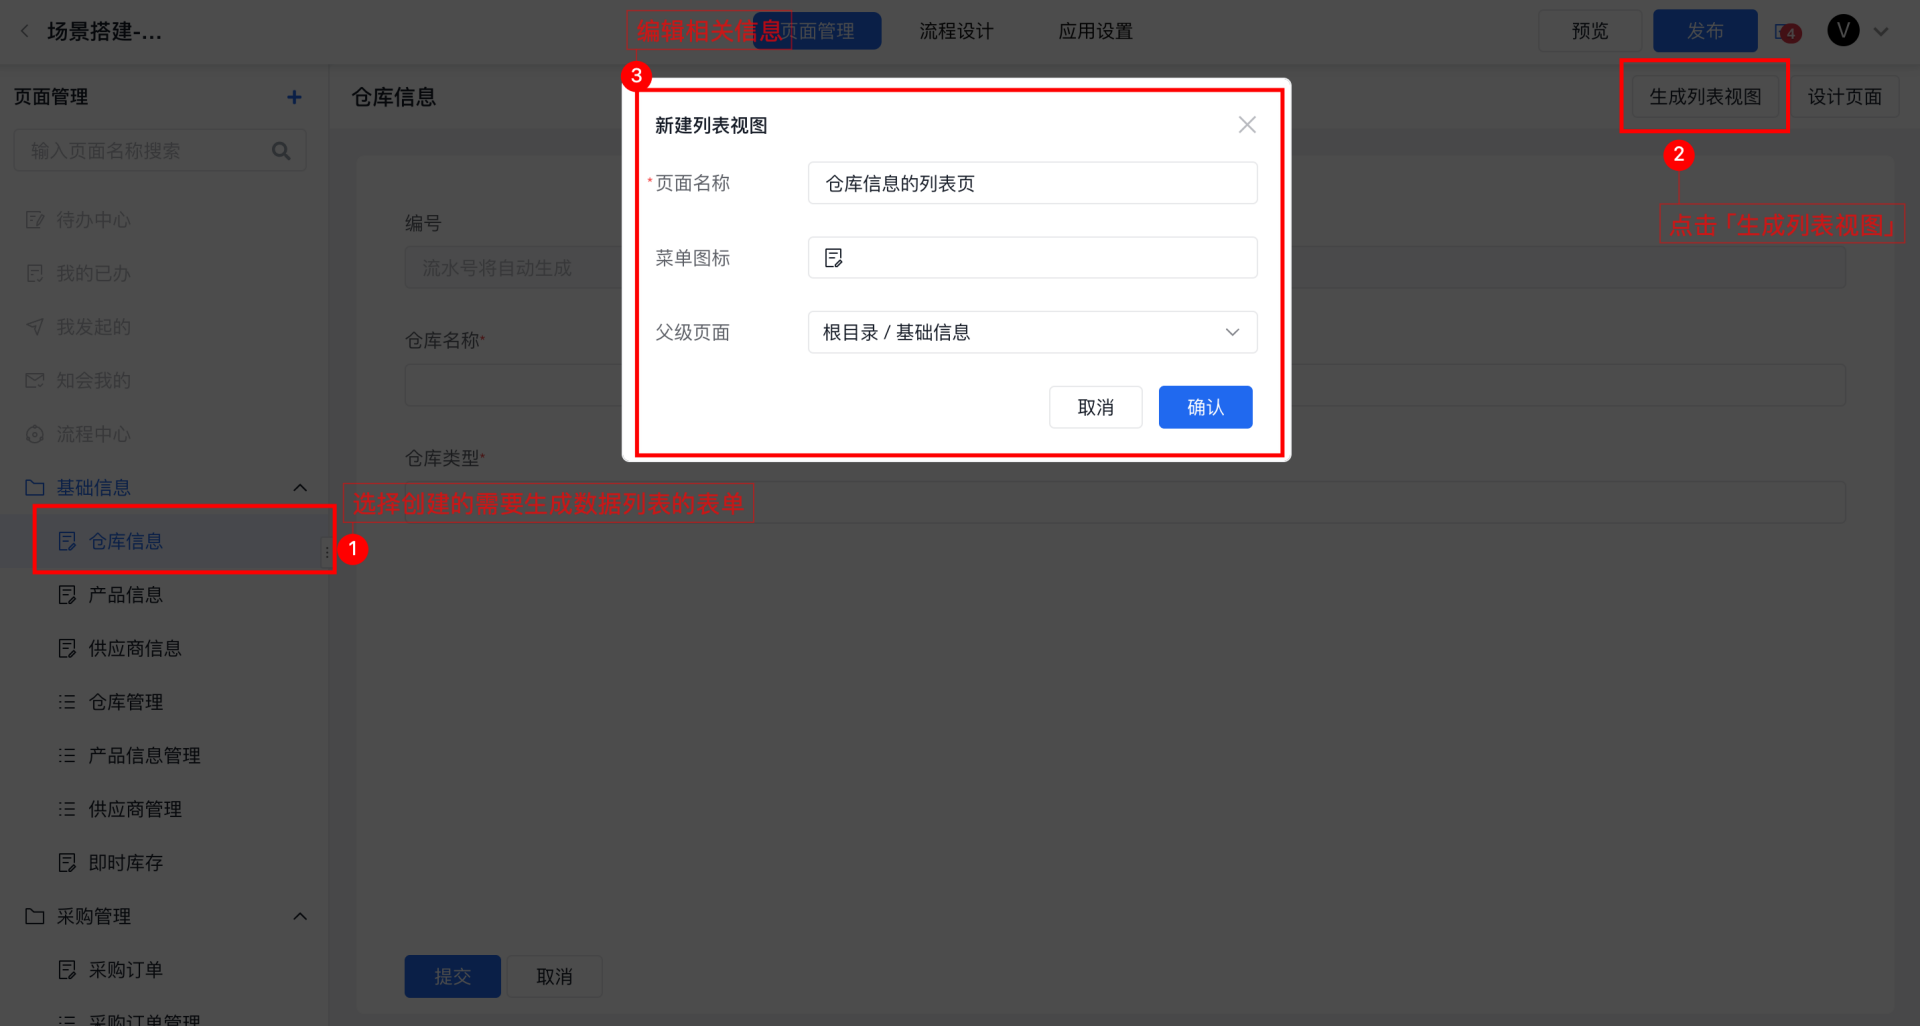
Task: Click the plus icon to add a page
Action: click(x=294, y=97)
